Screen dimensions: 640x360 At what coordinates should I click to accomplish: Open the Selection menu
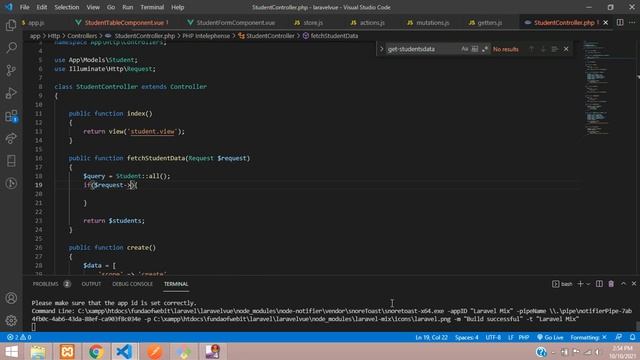[x=67, y=7]
